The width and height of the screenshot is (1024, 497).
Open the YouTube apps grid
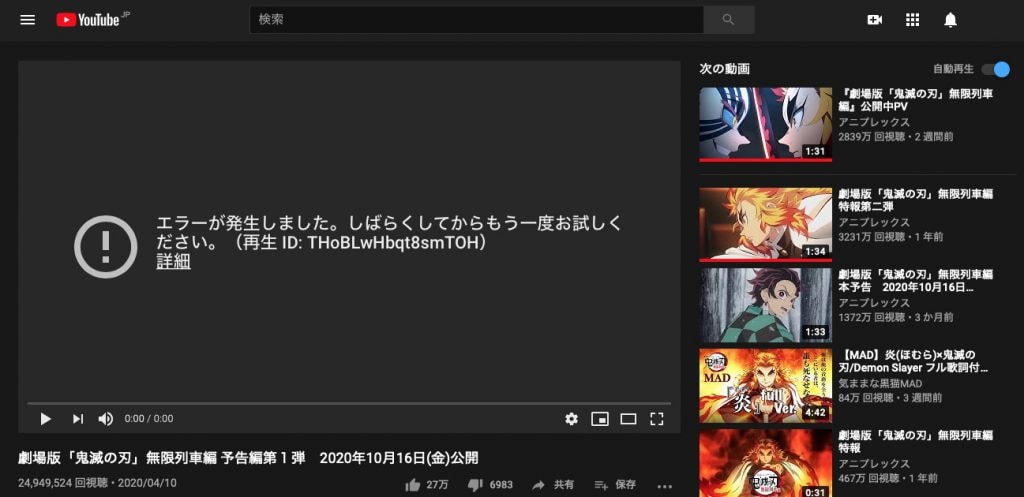point(912,20)
